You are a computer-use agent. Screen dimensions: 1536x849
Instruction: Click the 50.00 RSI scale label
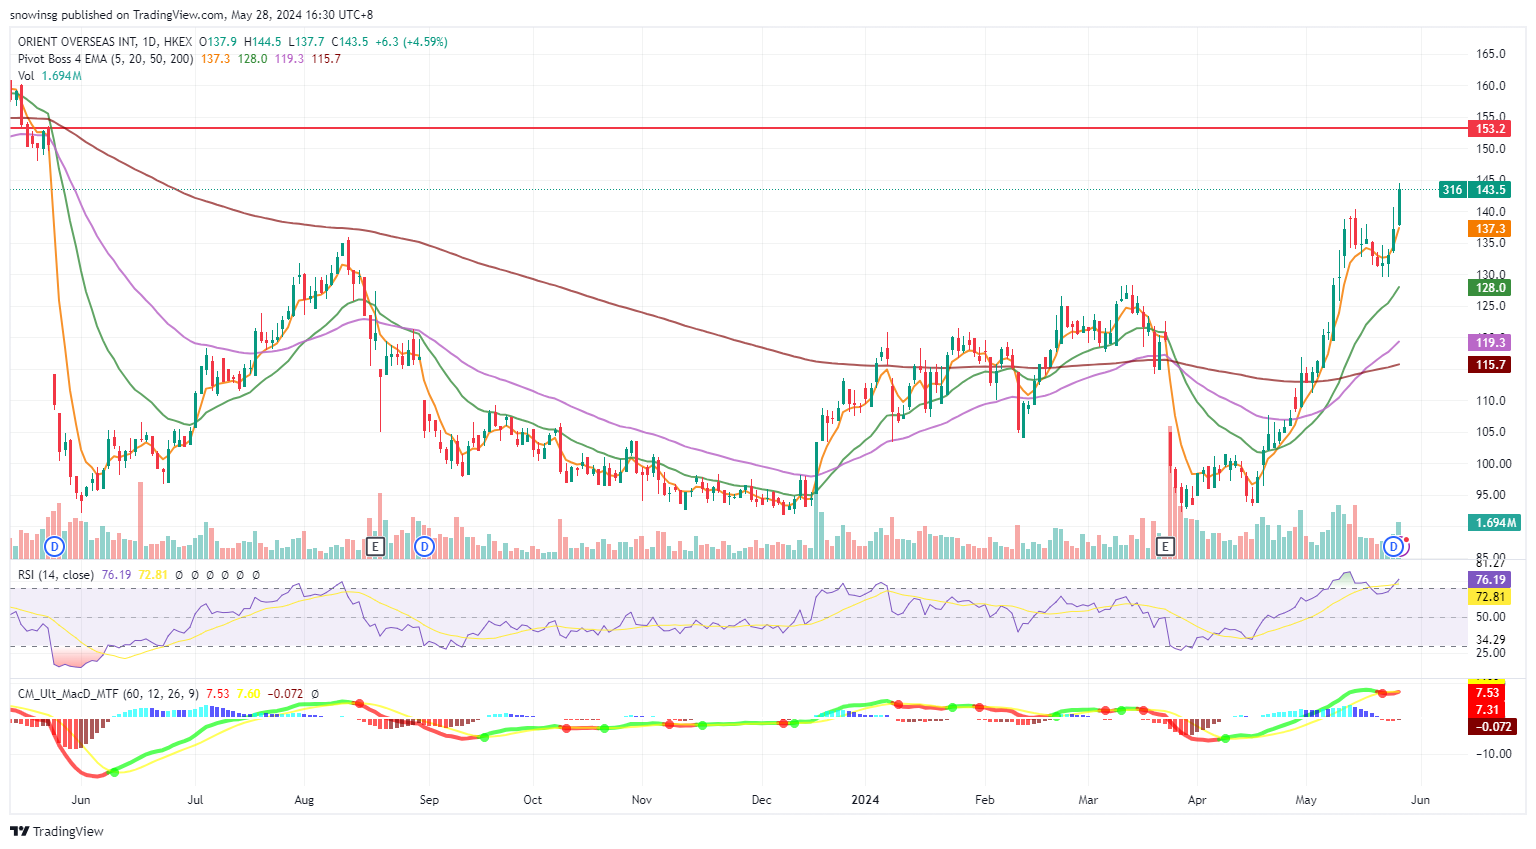click(x=1491, y=617)
